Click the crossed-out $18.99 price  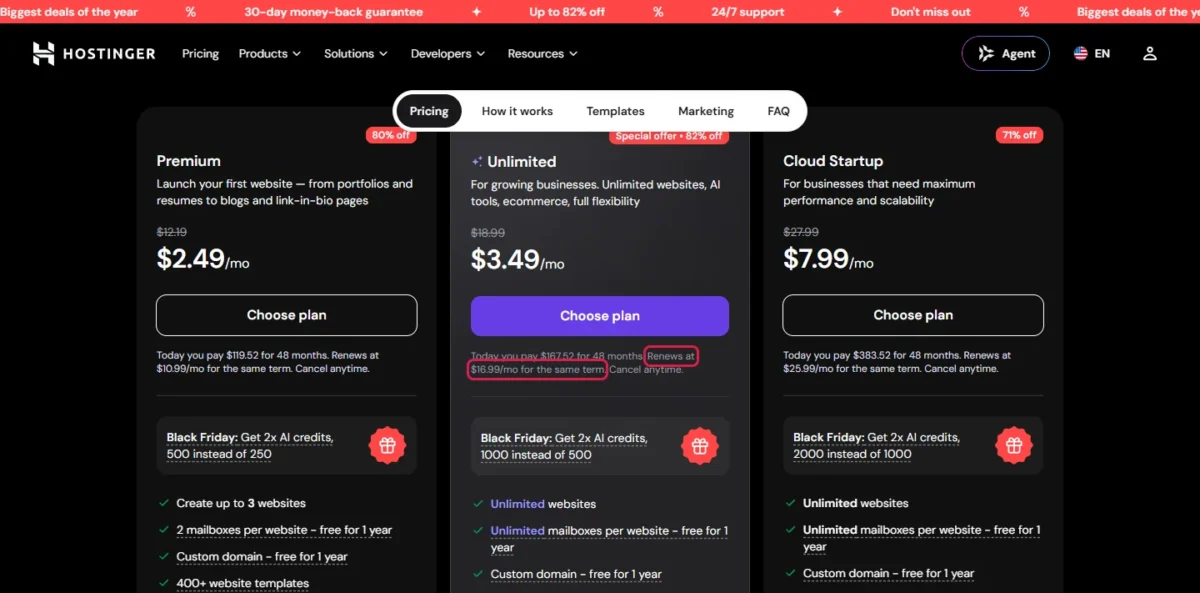pyautogui.click(x=488, y=232)
